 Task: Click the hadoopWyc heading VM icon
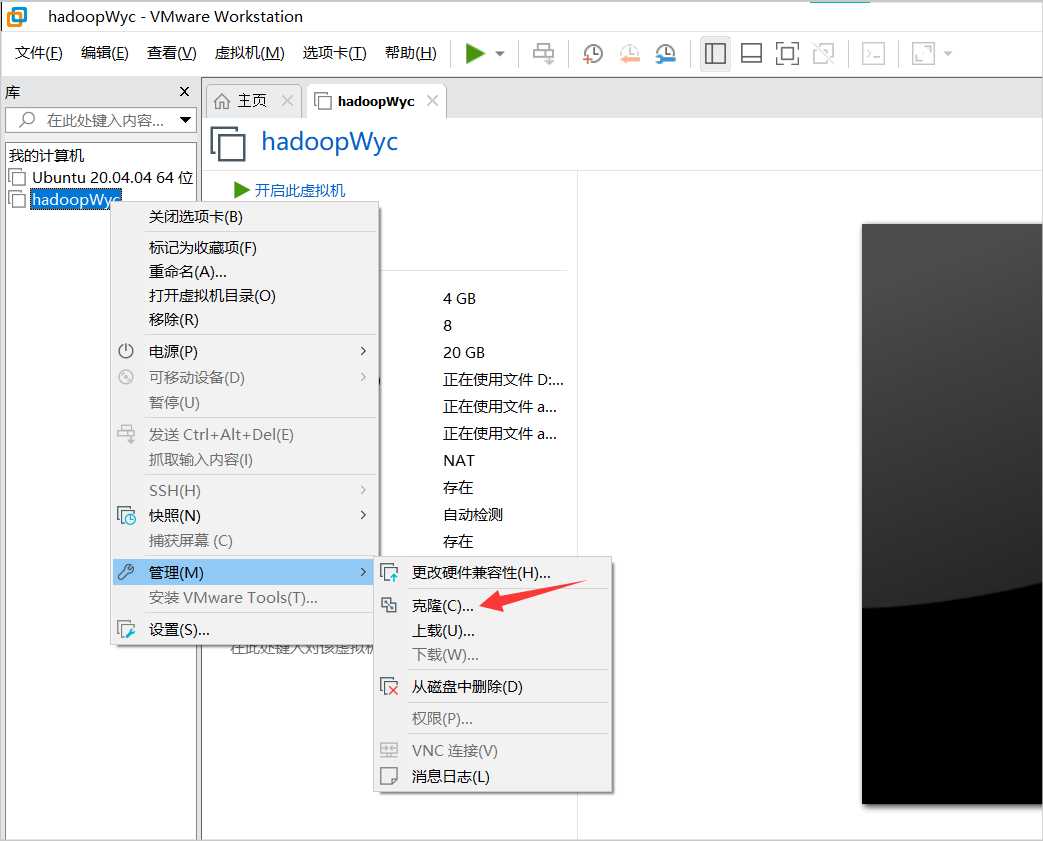(228, 143)
